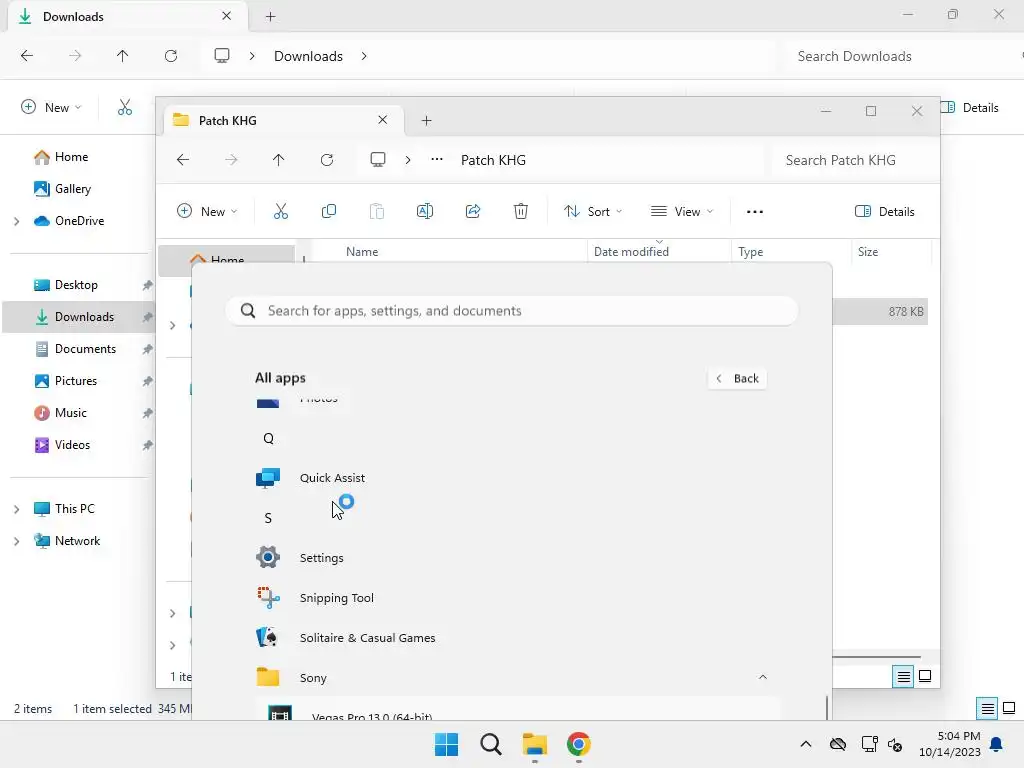
Task: Open See more options in Patch KHG toolbar
Action: [x=755, y=212]
